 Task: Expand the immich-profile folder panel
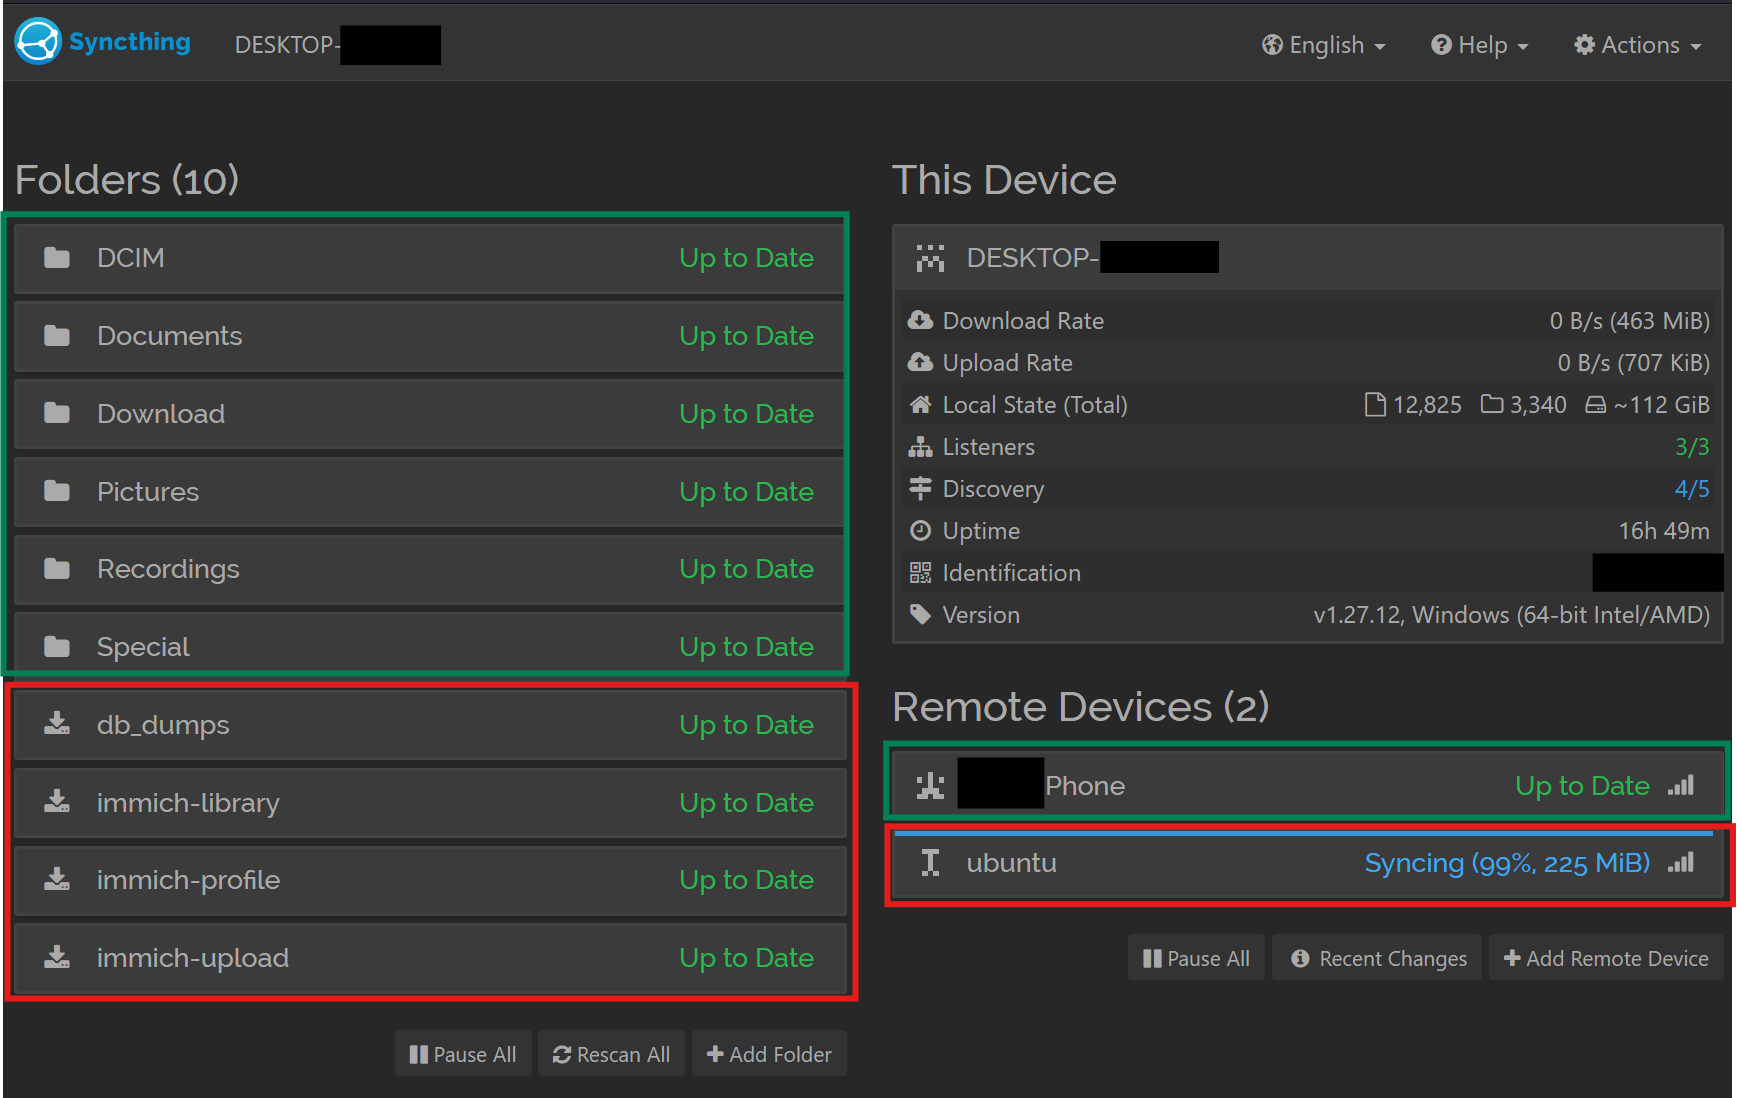[430, 880]
